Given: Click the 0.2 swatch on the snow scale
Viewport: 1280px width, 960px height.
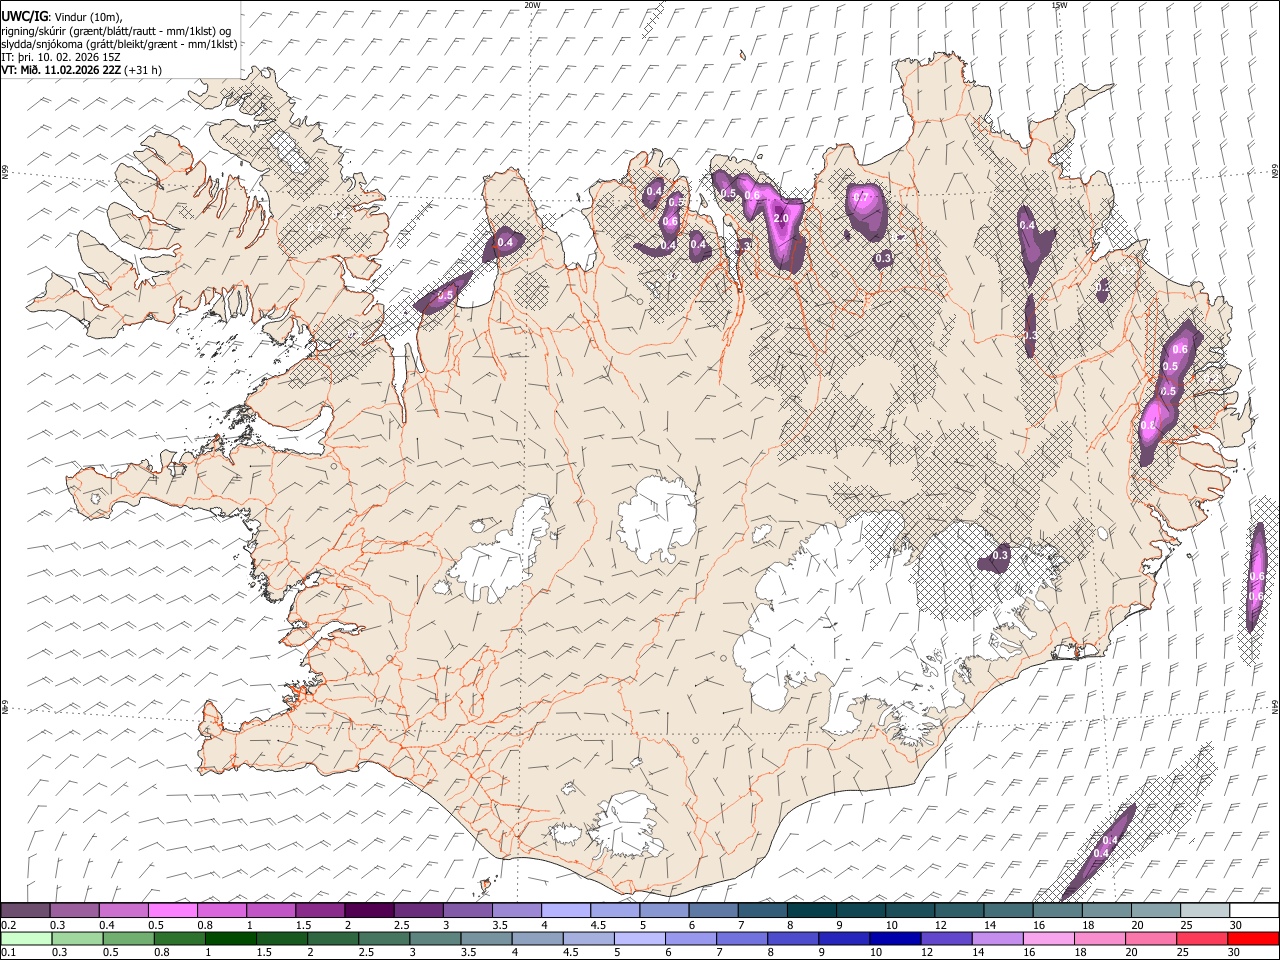Looking at the screenshot, I should click(25, 910).
